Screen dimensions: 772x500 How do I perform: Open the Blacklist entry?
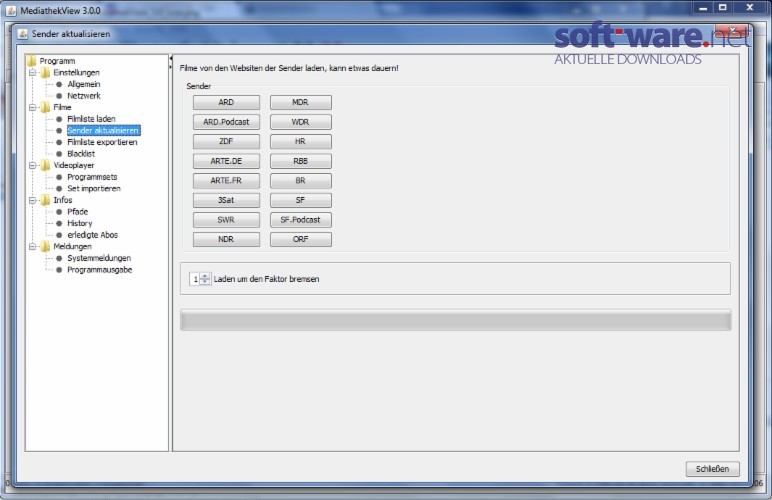81,154
